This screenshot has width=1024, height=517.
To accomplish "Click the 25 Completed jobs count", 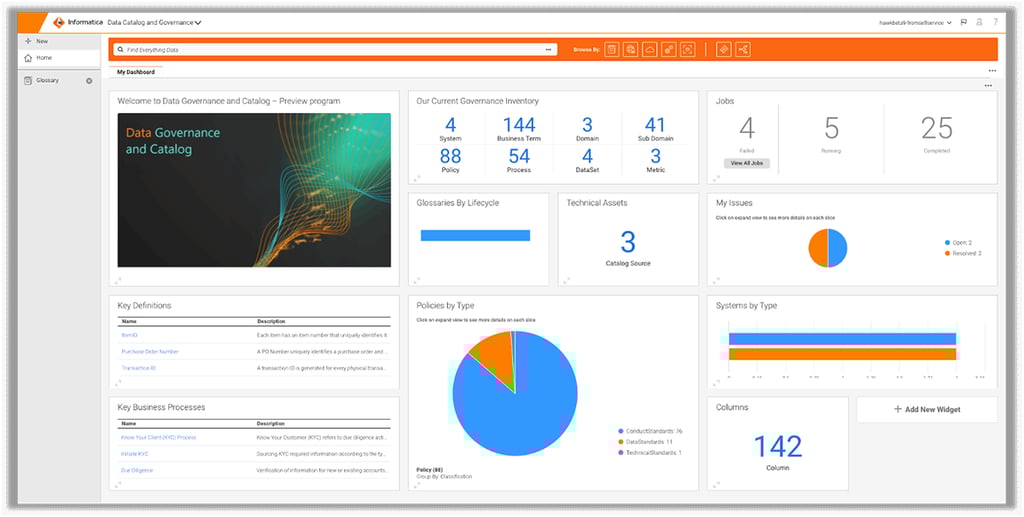I will pyautogui.click(x=937, y=129).
